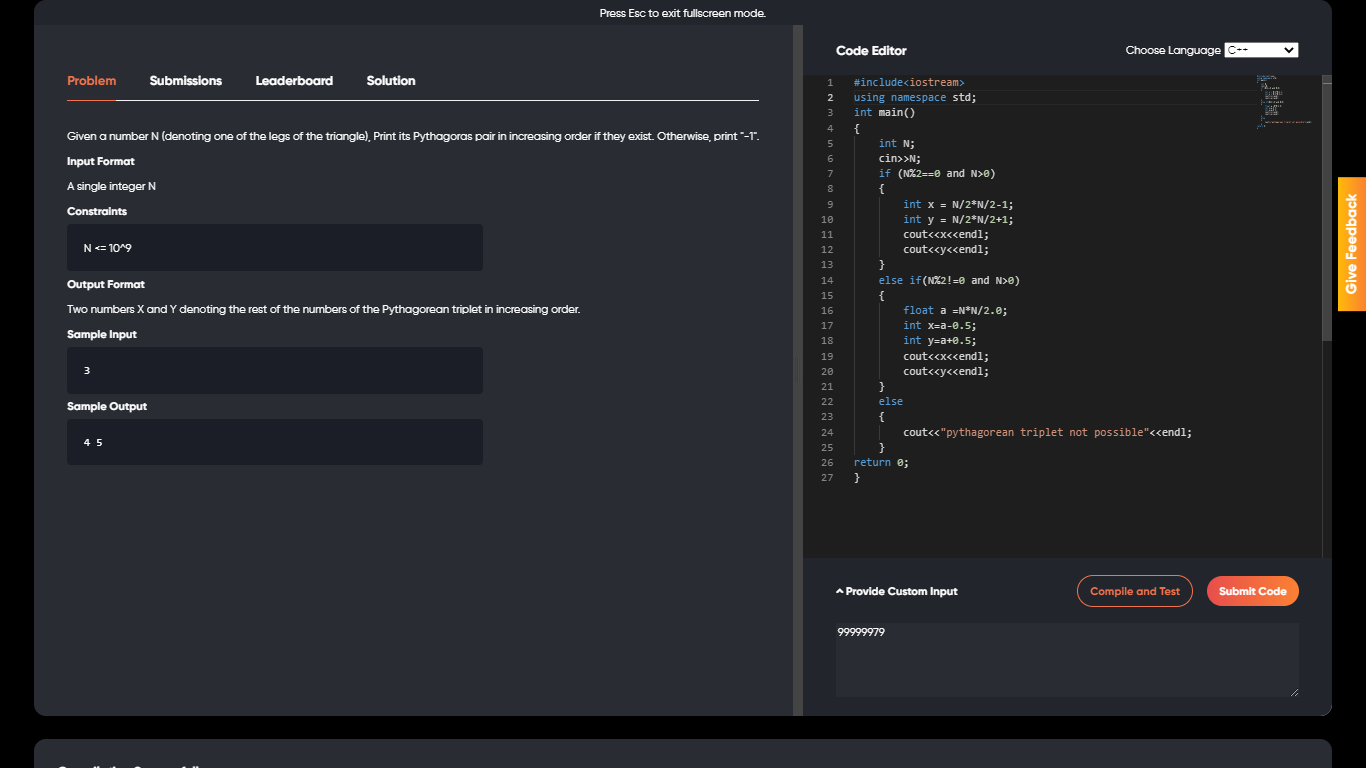This screenshot has width=1366, height=768.
Task: Switch to the Submissions tab
Action: [x=186, y=81]
